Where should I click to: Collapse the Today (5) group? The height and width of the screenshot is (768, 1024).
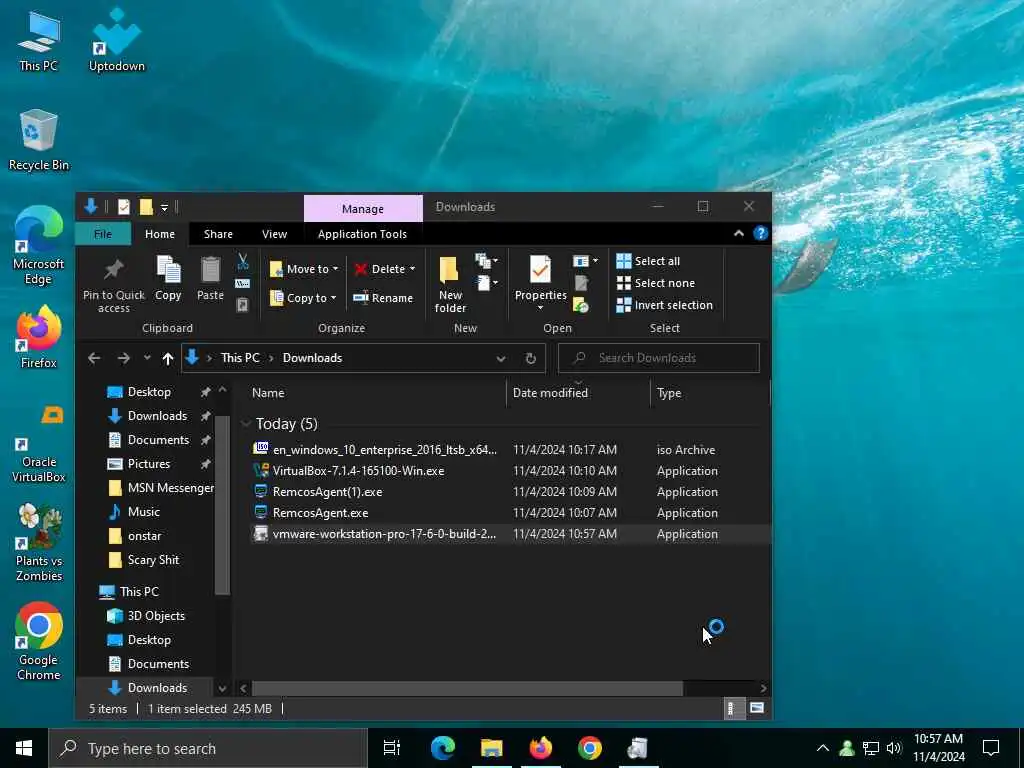point(246,424)
